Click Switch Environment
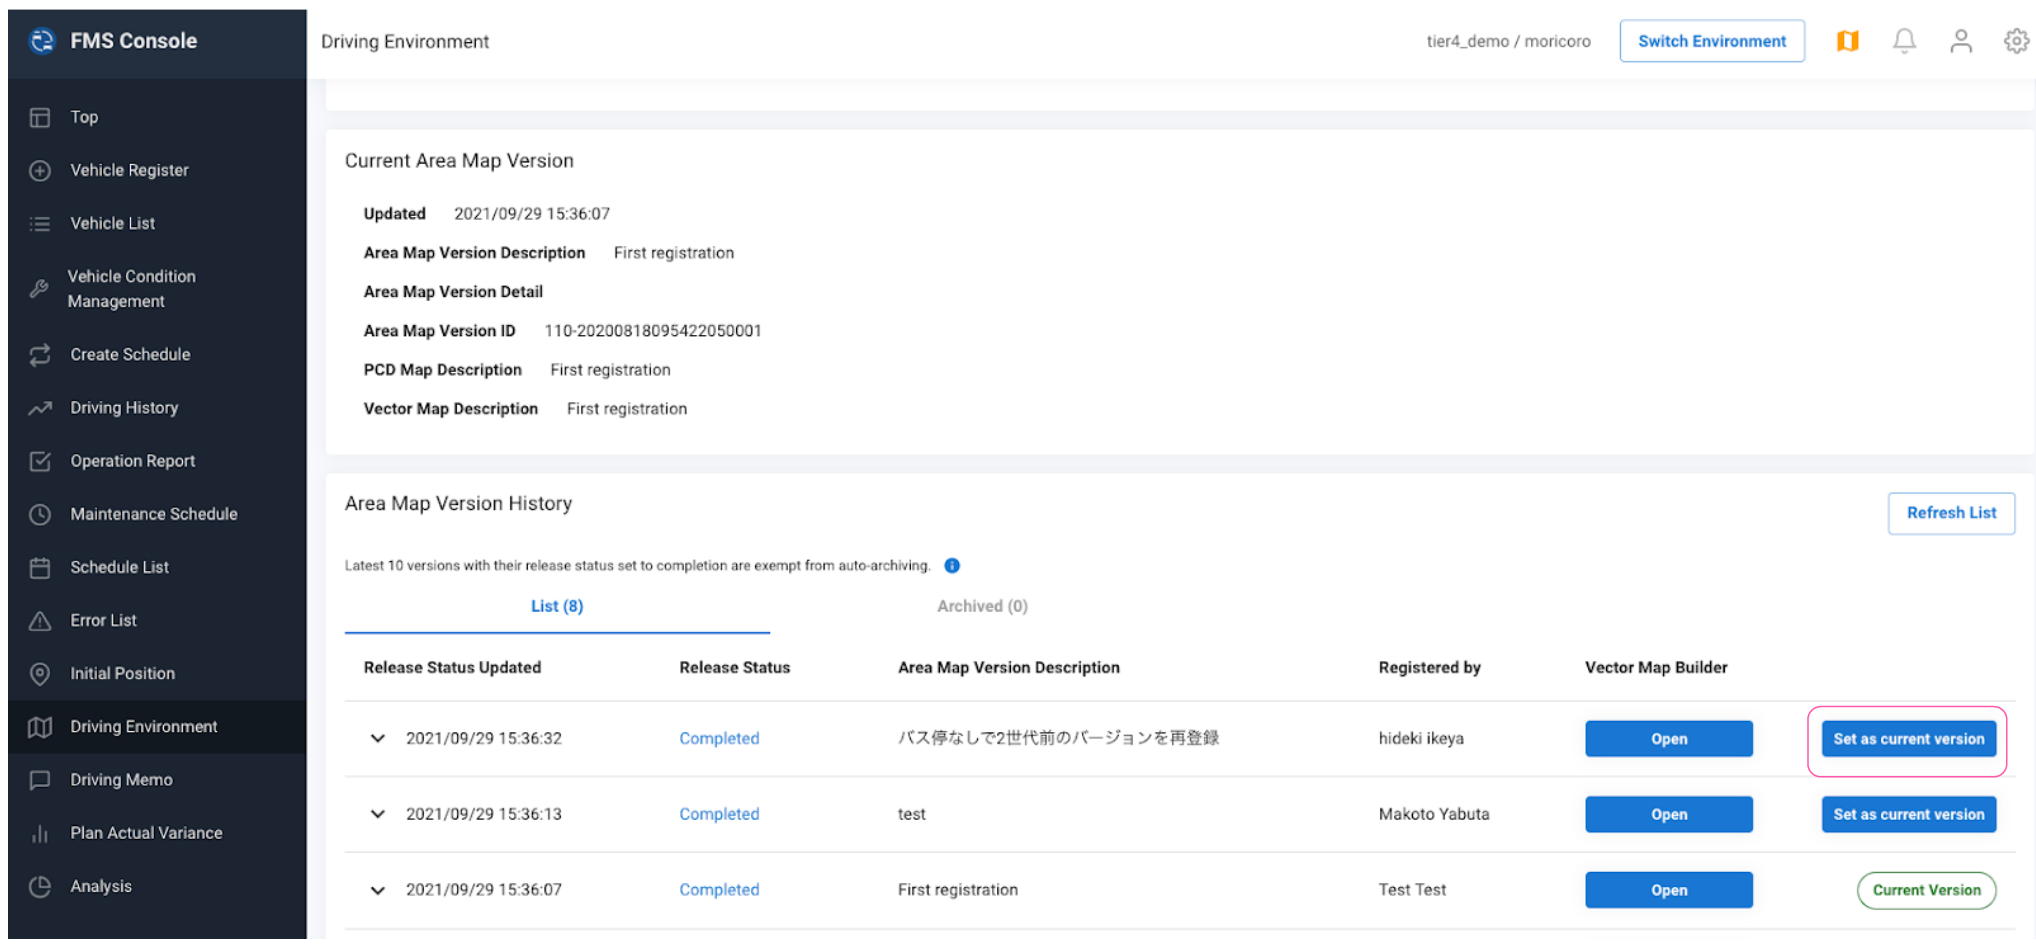 pos(1712,41)
